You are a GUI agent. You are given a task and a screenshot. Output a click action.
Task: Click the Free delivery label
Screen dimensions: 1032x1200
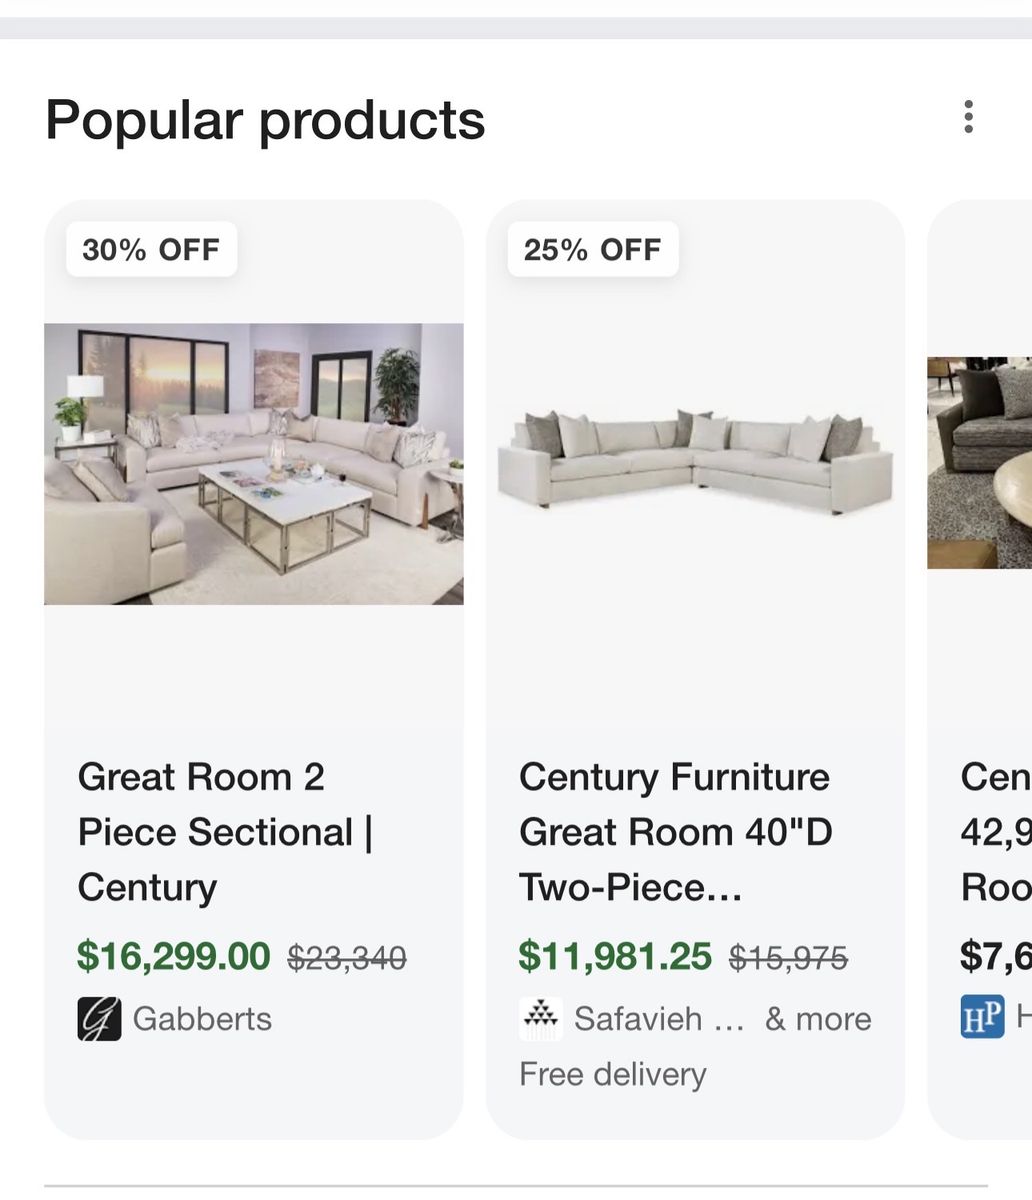(612, 1074)
